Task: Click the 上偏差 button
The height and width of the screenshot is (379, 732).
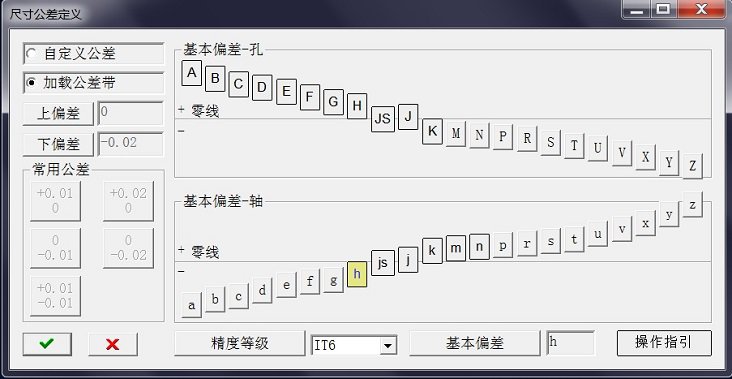Action: (x=58, y=113)
